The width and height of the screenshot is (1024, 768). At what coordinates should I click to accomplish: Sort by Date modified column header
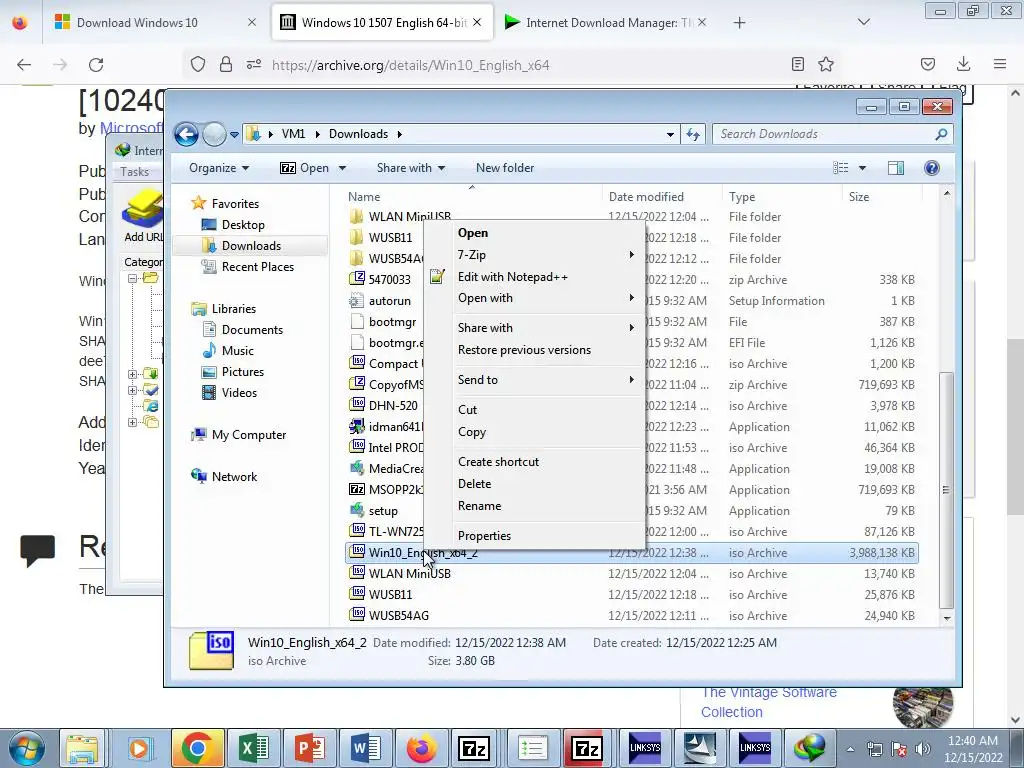tap(646, 197)
